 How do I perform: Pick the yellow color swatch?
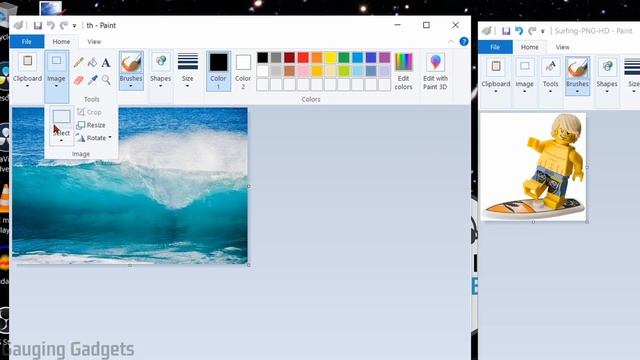point(330,58)
